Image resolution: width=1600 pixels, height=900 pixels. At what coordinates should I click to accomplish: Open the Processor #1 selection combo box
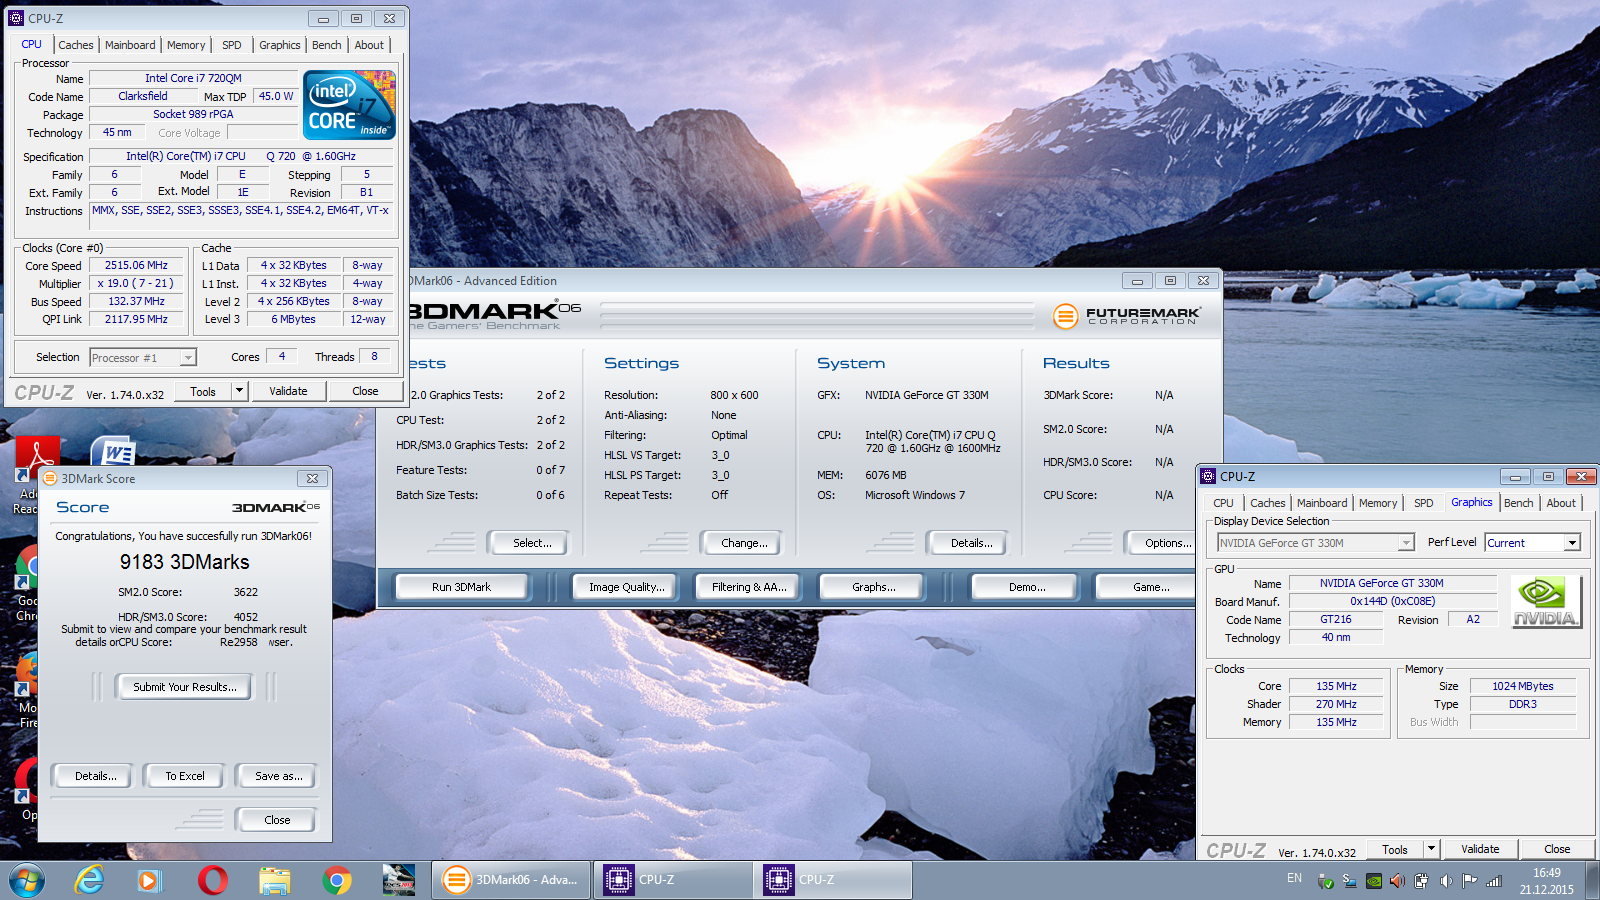tap(143, 357)
